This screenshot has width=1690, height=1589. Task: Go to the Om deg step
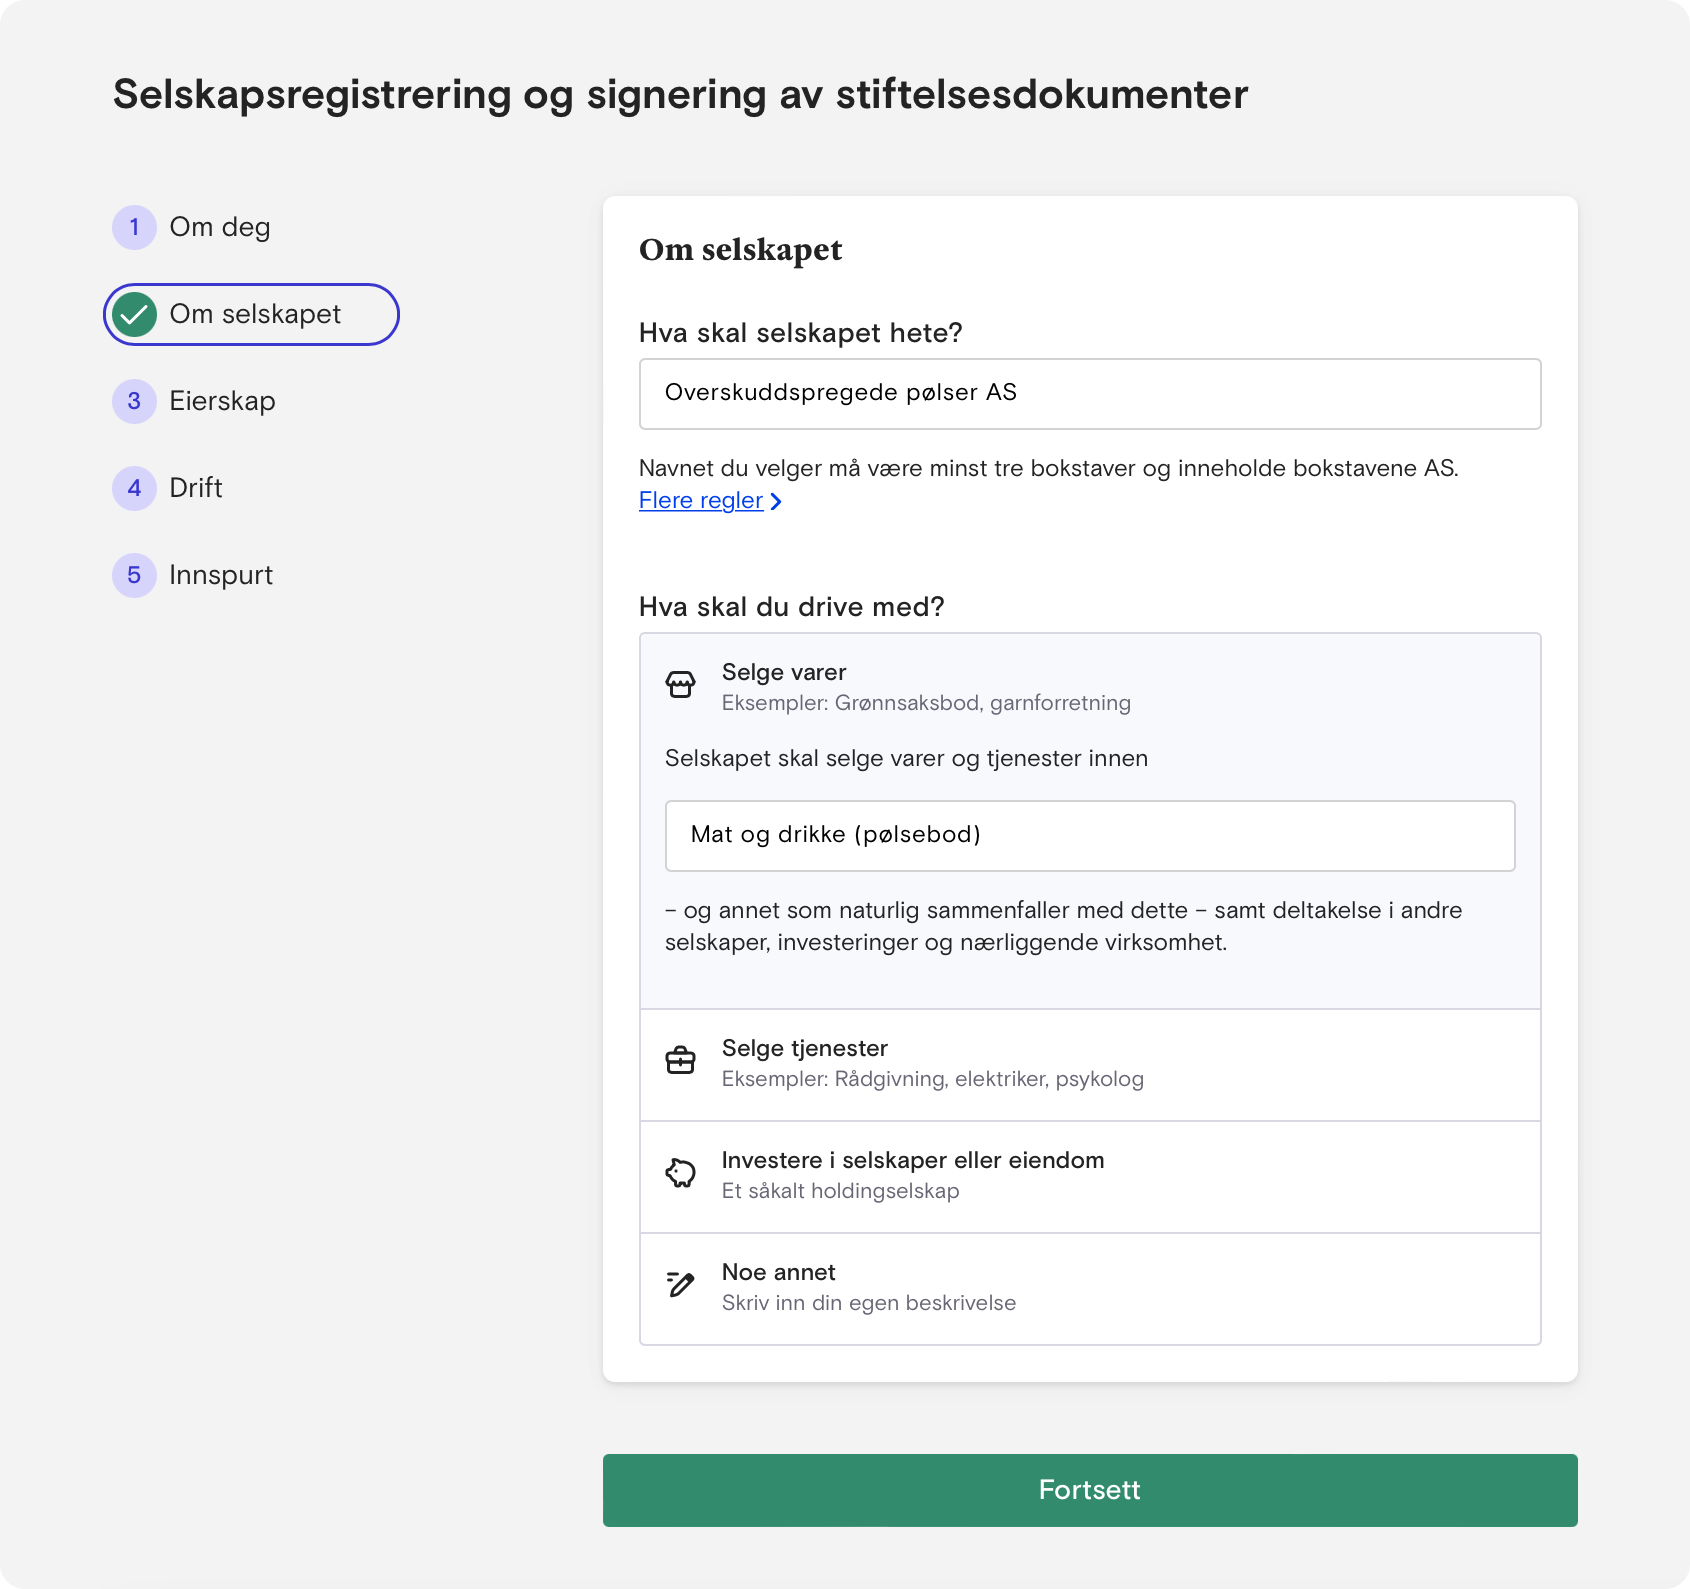(220, 227)
